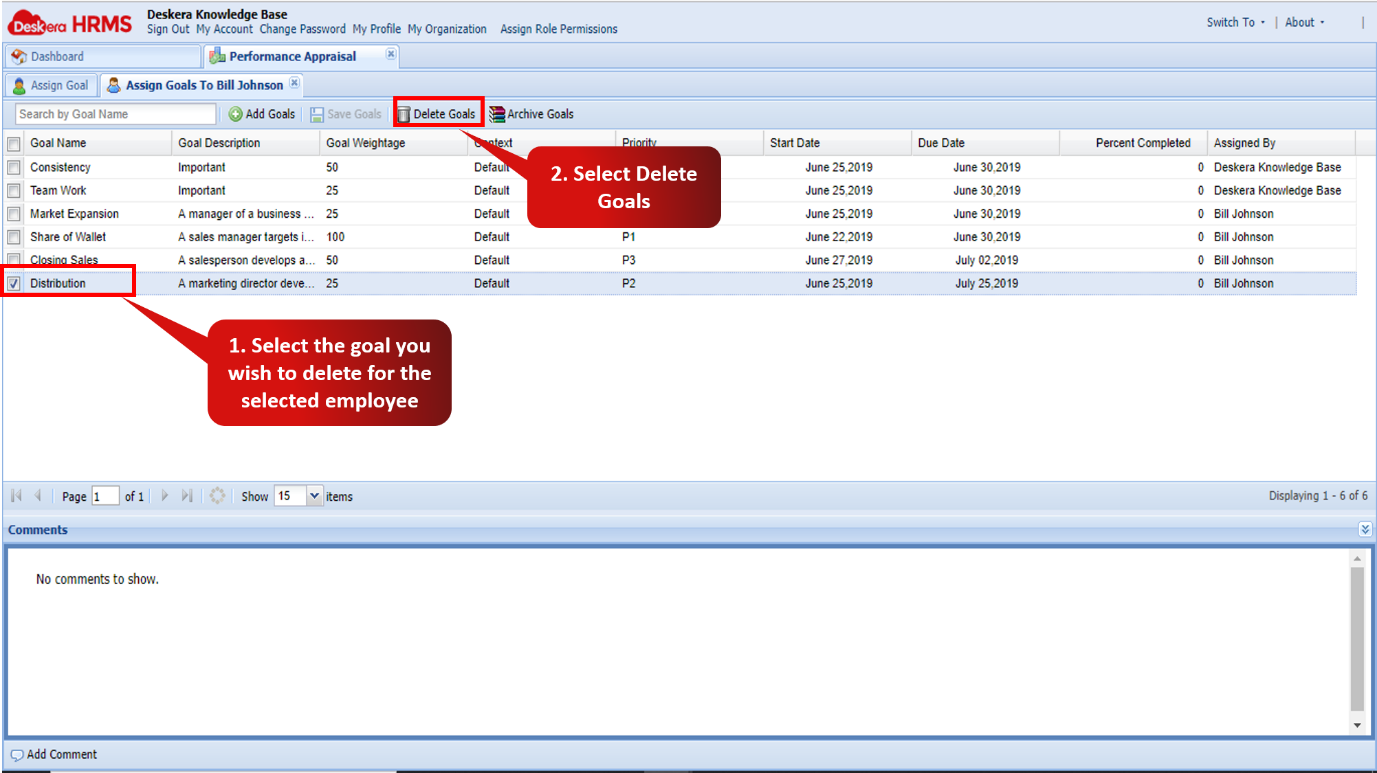Toggle the select-all header checkbox

[14, 144]
